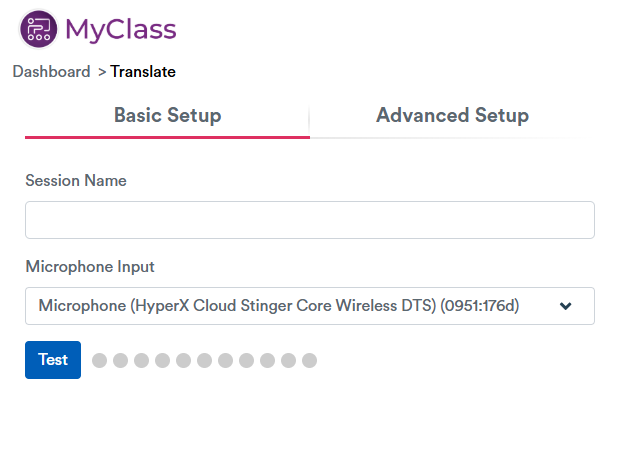Click the Microphone Input label
Screen dimensions: 632x449
click(x=90, y=267)
